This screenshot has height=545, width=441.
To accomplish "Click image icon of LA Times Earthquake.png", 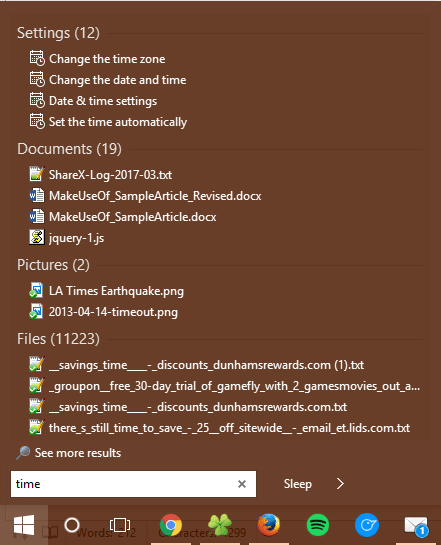I will pos(36,291).
